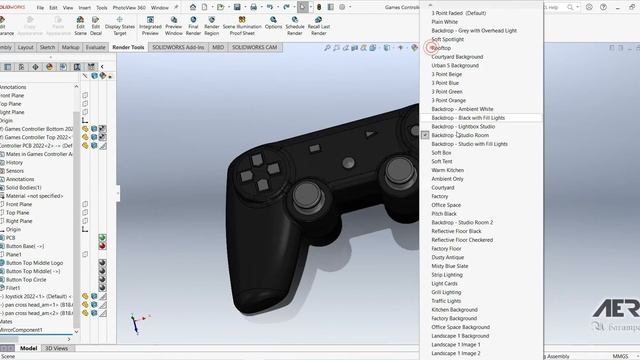The width and height of the screenshot is (640, 360).
Task: Toggle Front Plane visibility in display pane
Action: (85, 95)
